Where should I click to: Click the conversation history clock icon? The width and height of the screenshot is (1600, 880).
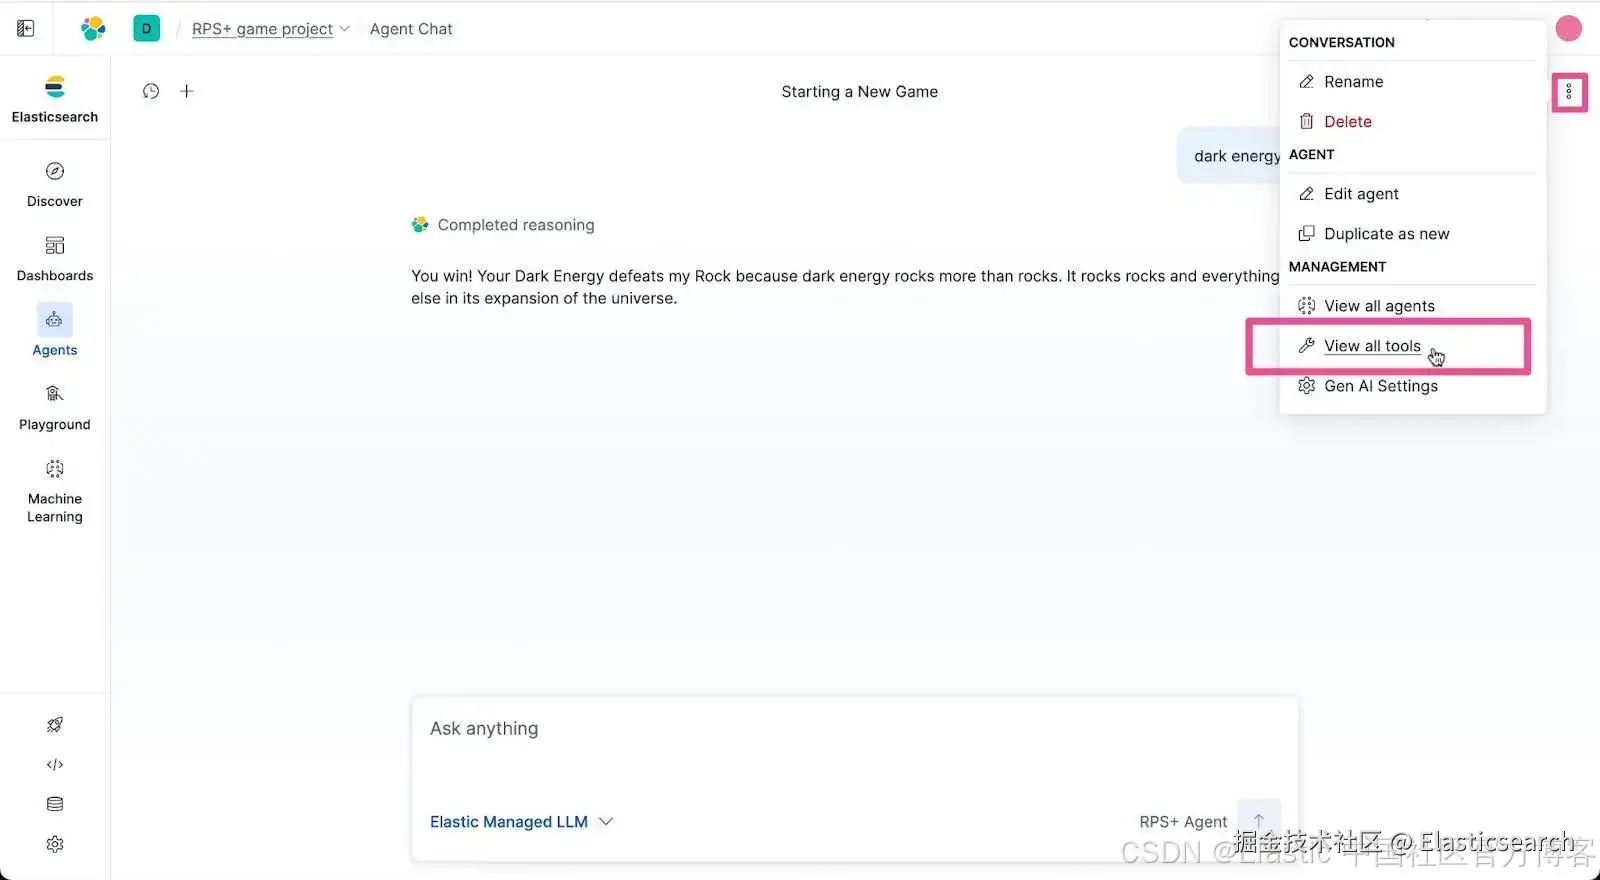tap(151, 91)
